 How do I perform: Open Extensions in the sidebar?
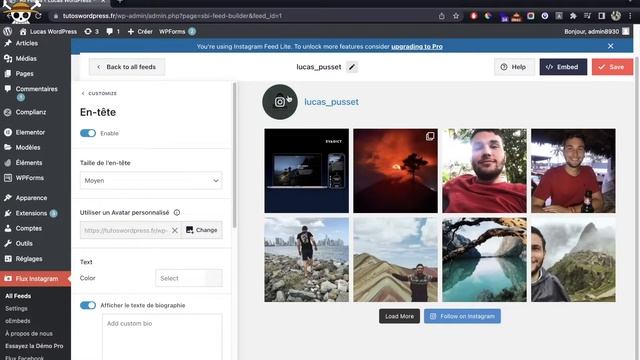click(x=31, y=213)
